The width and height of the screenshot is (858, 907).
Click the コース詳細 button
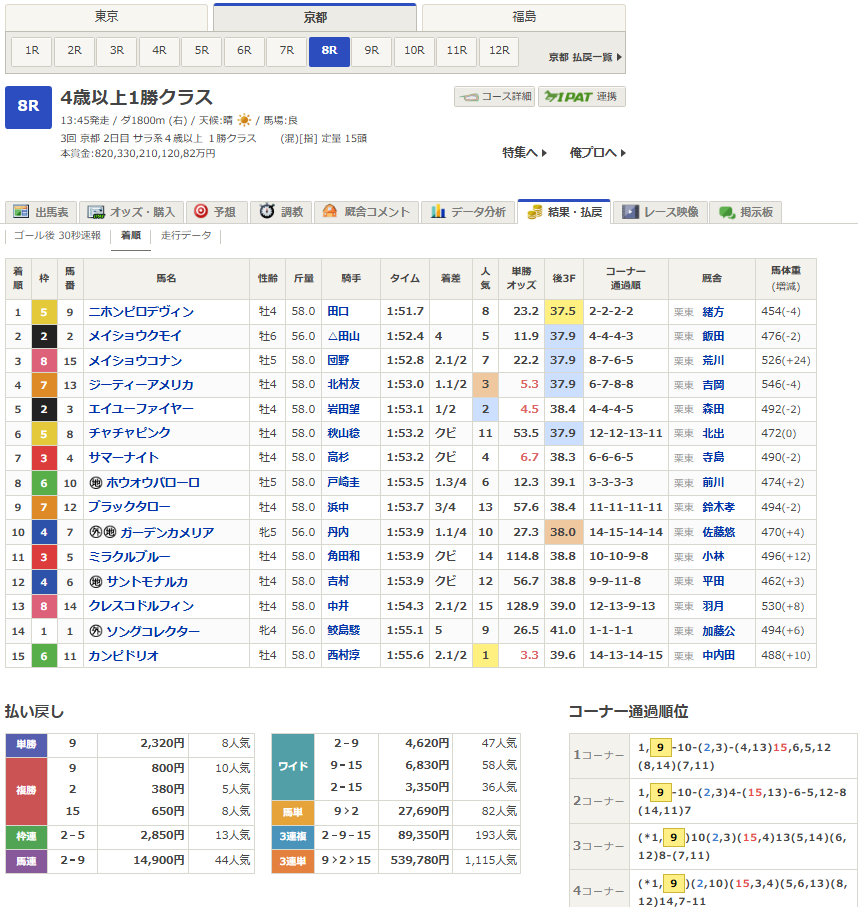494,97
